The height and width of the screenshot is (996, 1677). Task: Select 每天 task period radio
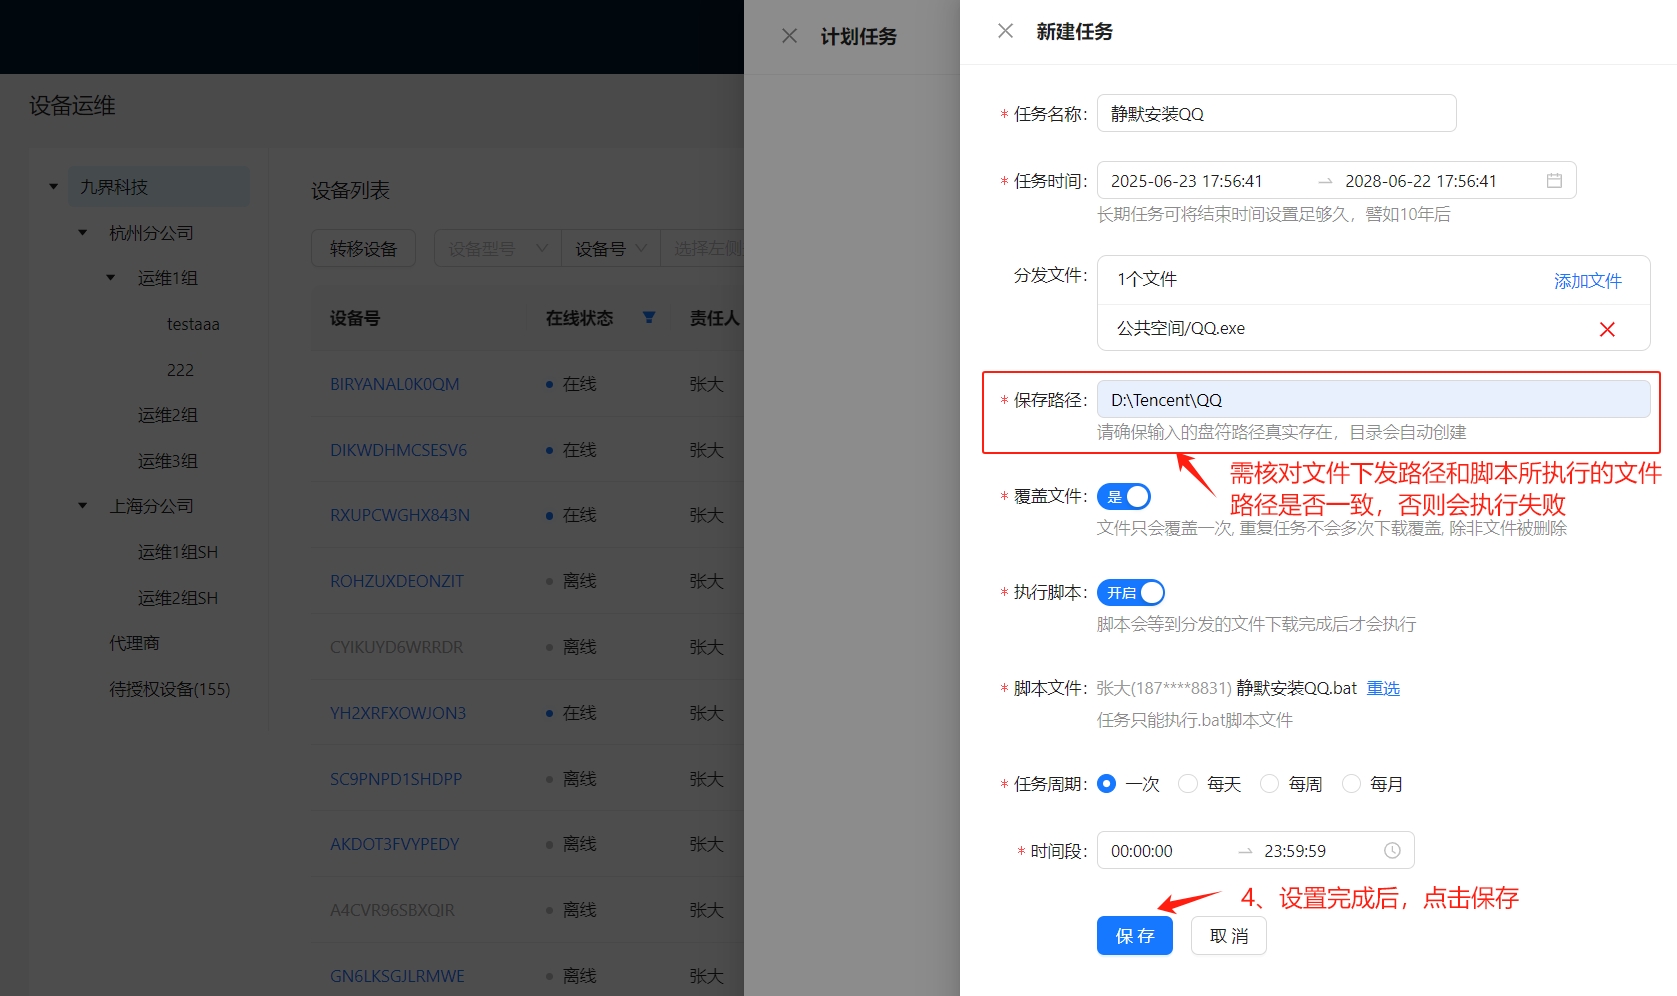coord(1188,784)
